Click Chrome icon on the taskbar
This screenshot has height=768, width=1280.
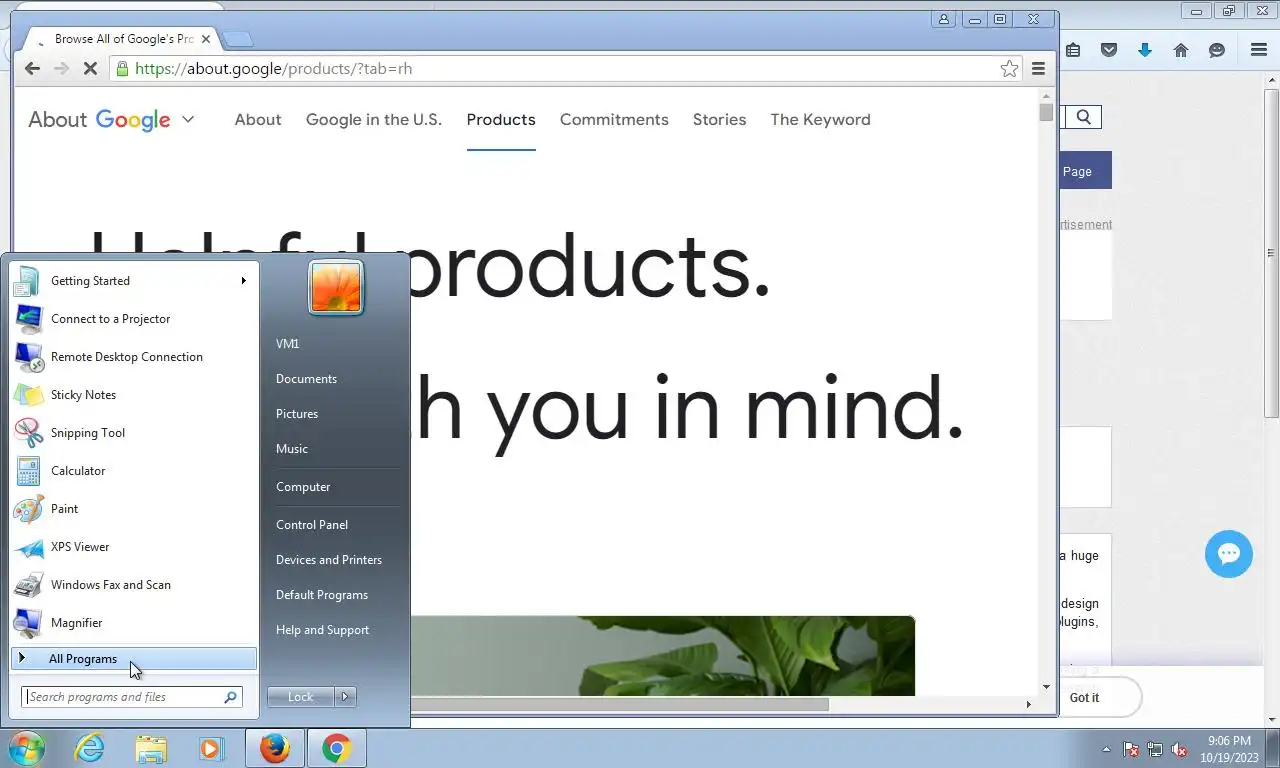(336, 748)
